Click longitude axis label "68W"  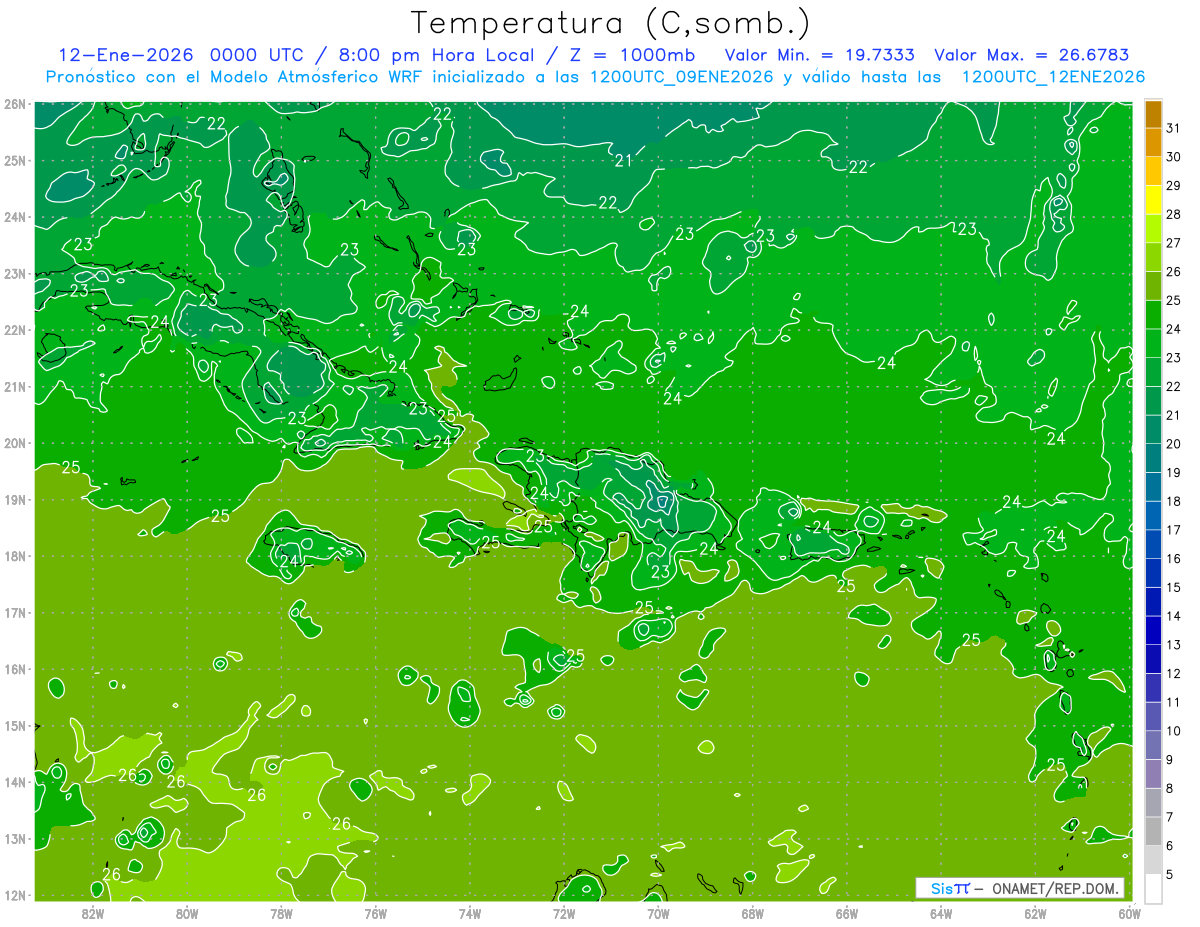pos(753,913)
